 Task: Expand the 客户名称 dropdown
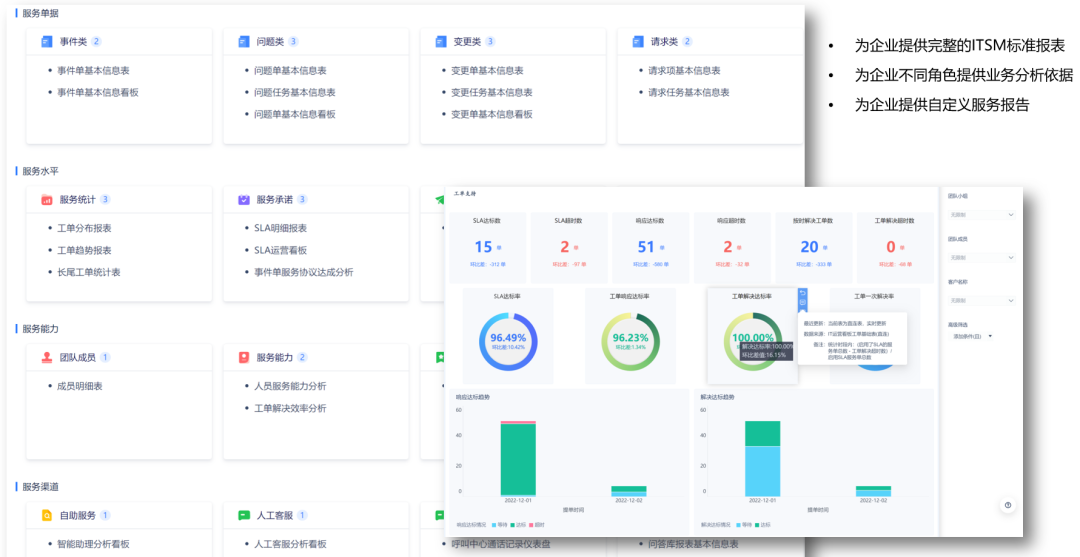click(980, 300)
